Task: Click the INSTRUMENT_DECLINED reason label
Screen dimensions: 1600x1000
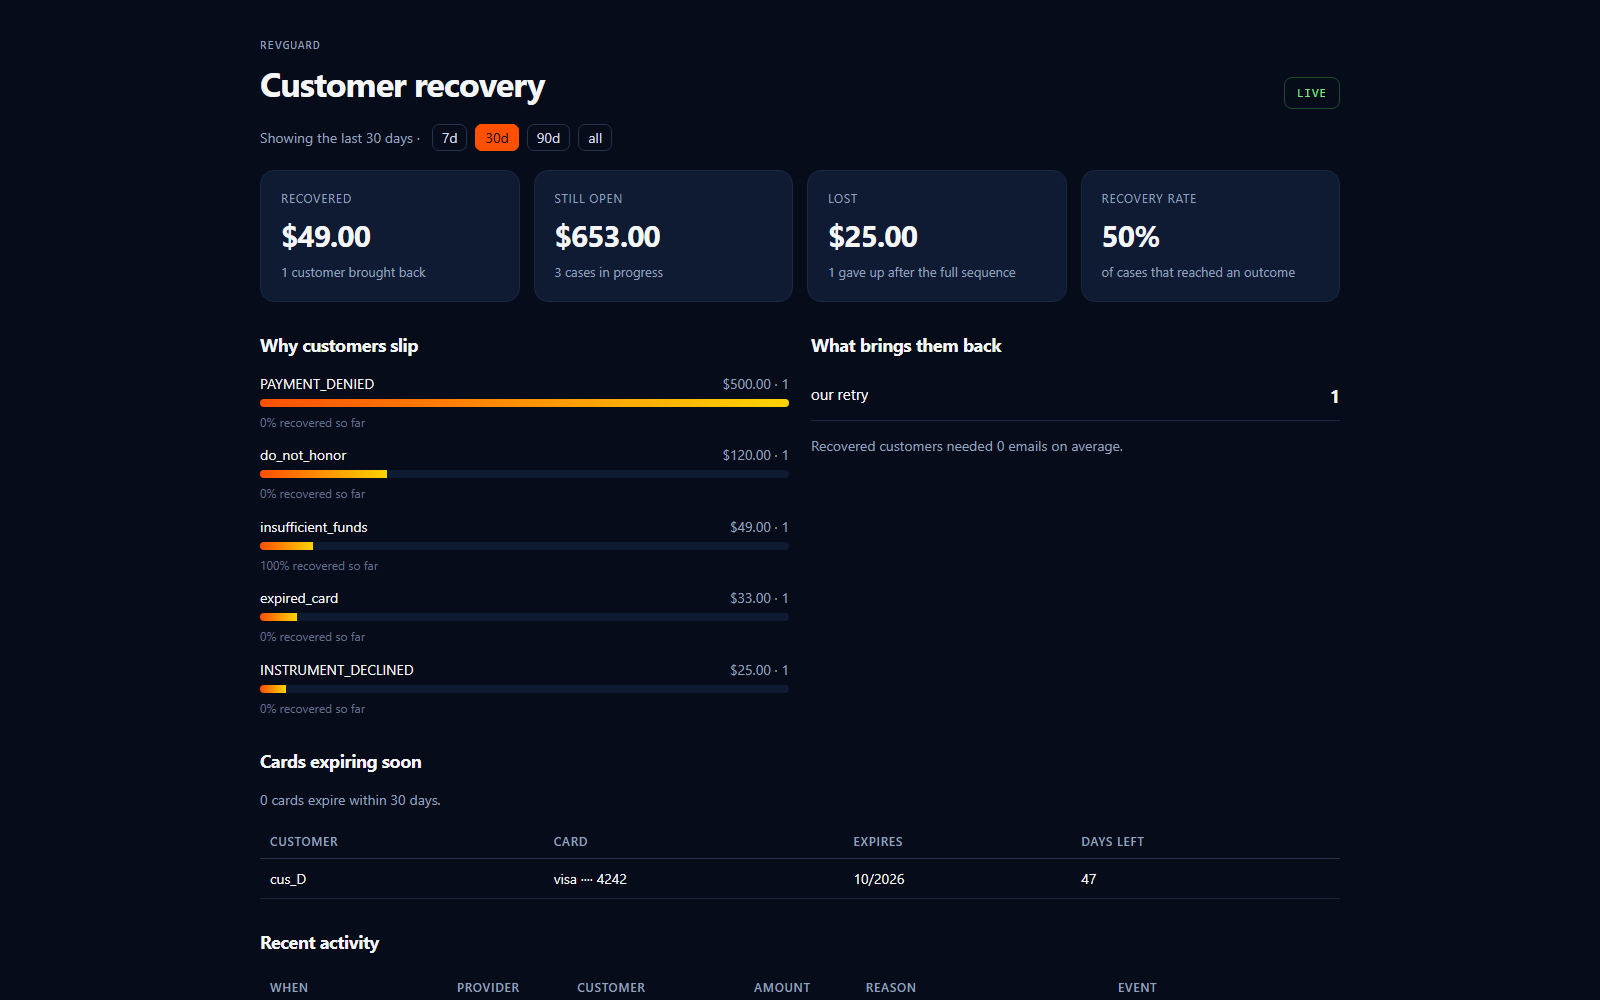Action: tap(337, 670)
